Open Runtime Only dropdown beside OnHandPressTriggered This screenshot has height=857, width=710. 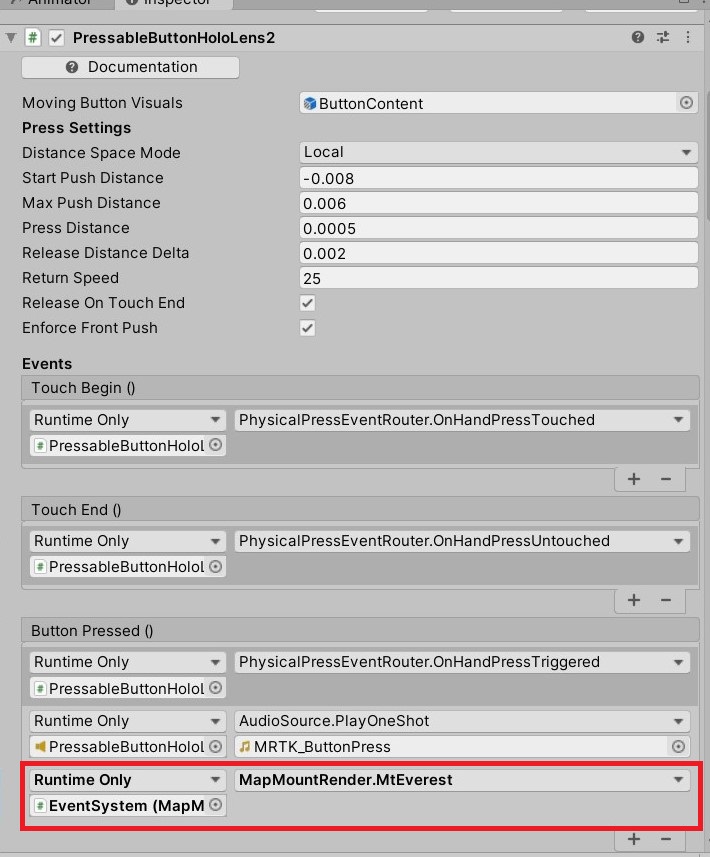(x=128, y=662)
